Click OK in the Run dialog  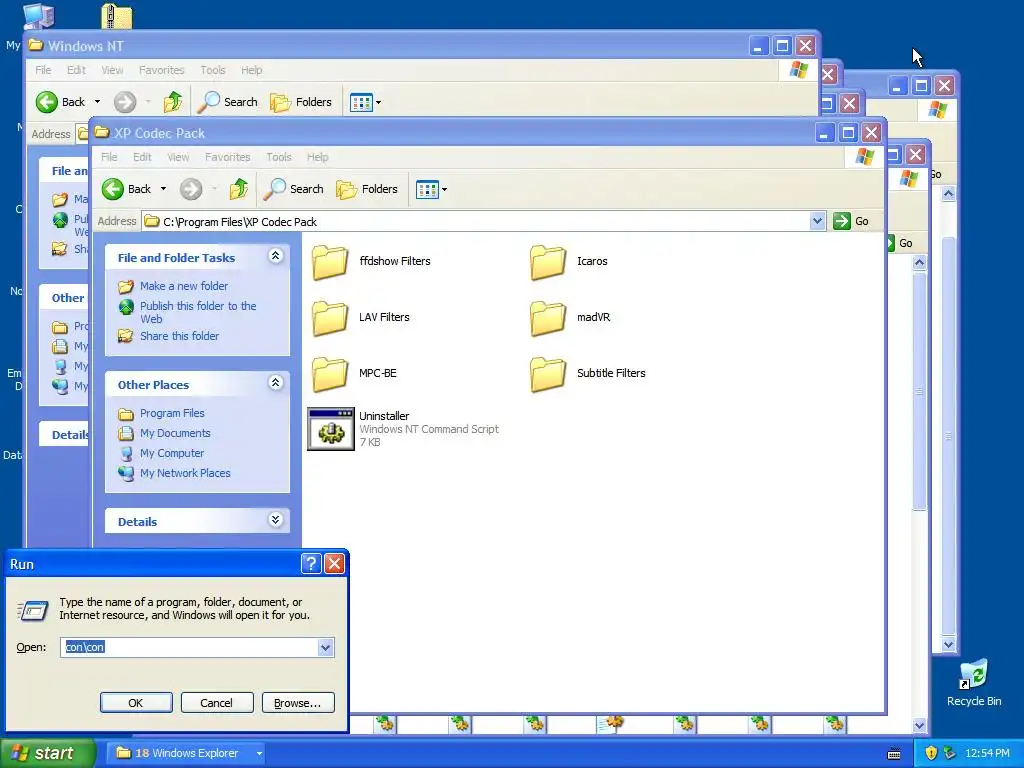click(136, 703)
